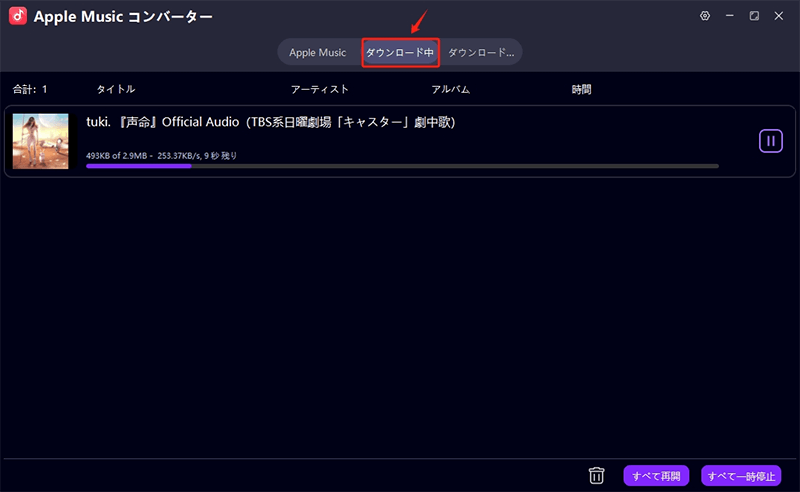Image resolution: width=800 pixels, height=492 pixels.
Task: Open the truncated ダウンロード... tab
Action: click(481, 52)
